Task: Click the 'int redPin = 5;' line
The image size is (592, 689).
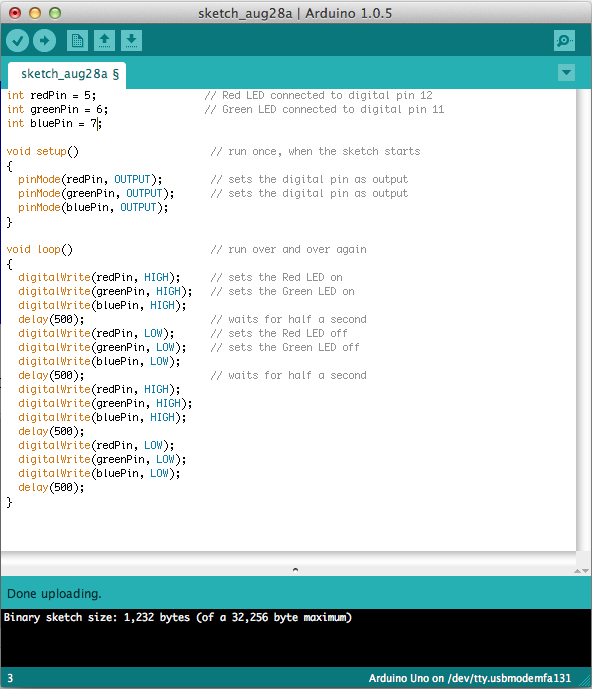Action: click(51, 95)
